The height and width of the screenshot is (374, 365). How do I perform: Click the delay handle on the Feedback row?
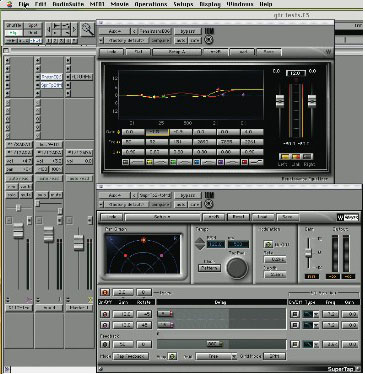pos(214,344)
